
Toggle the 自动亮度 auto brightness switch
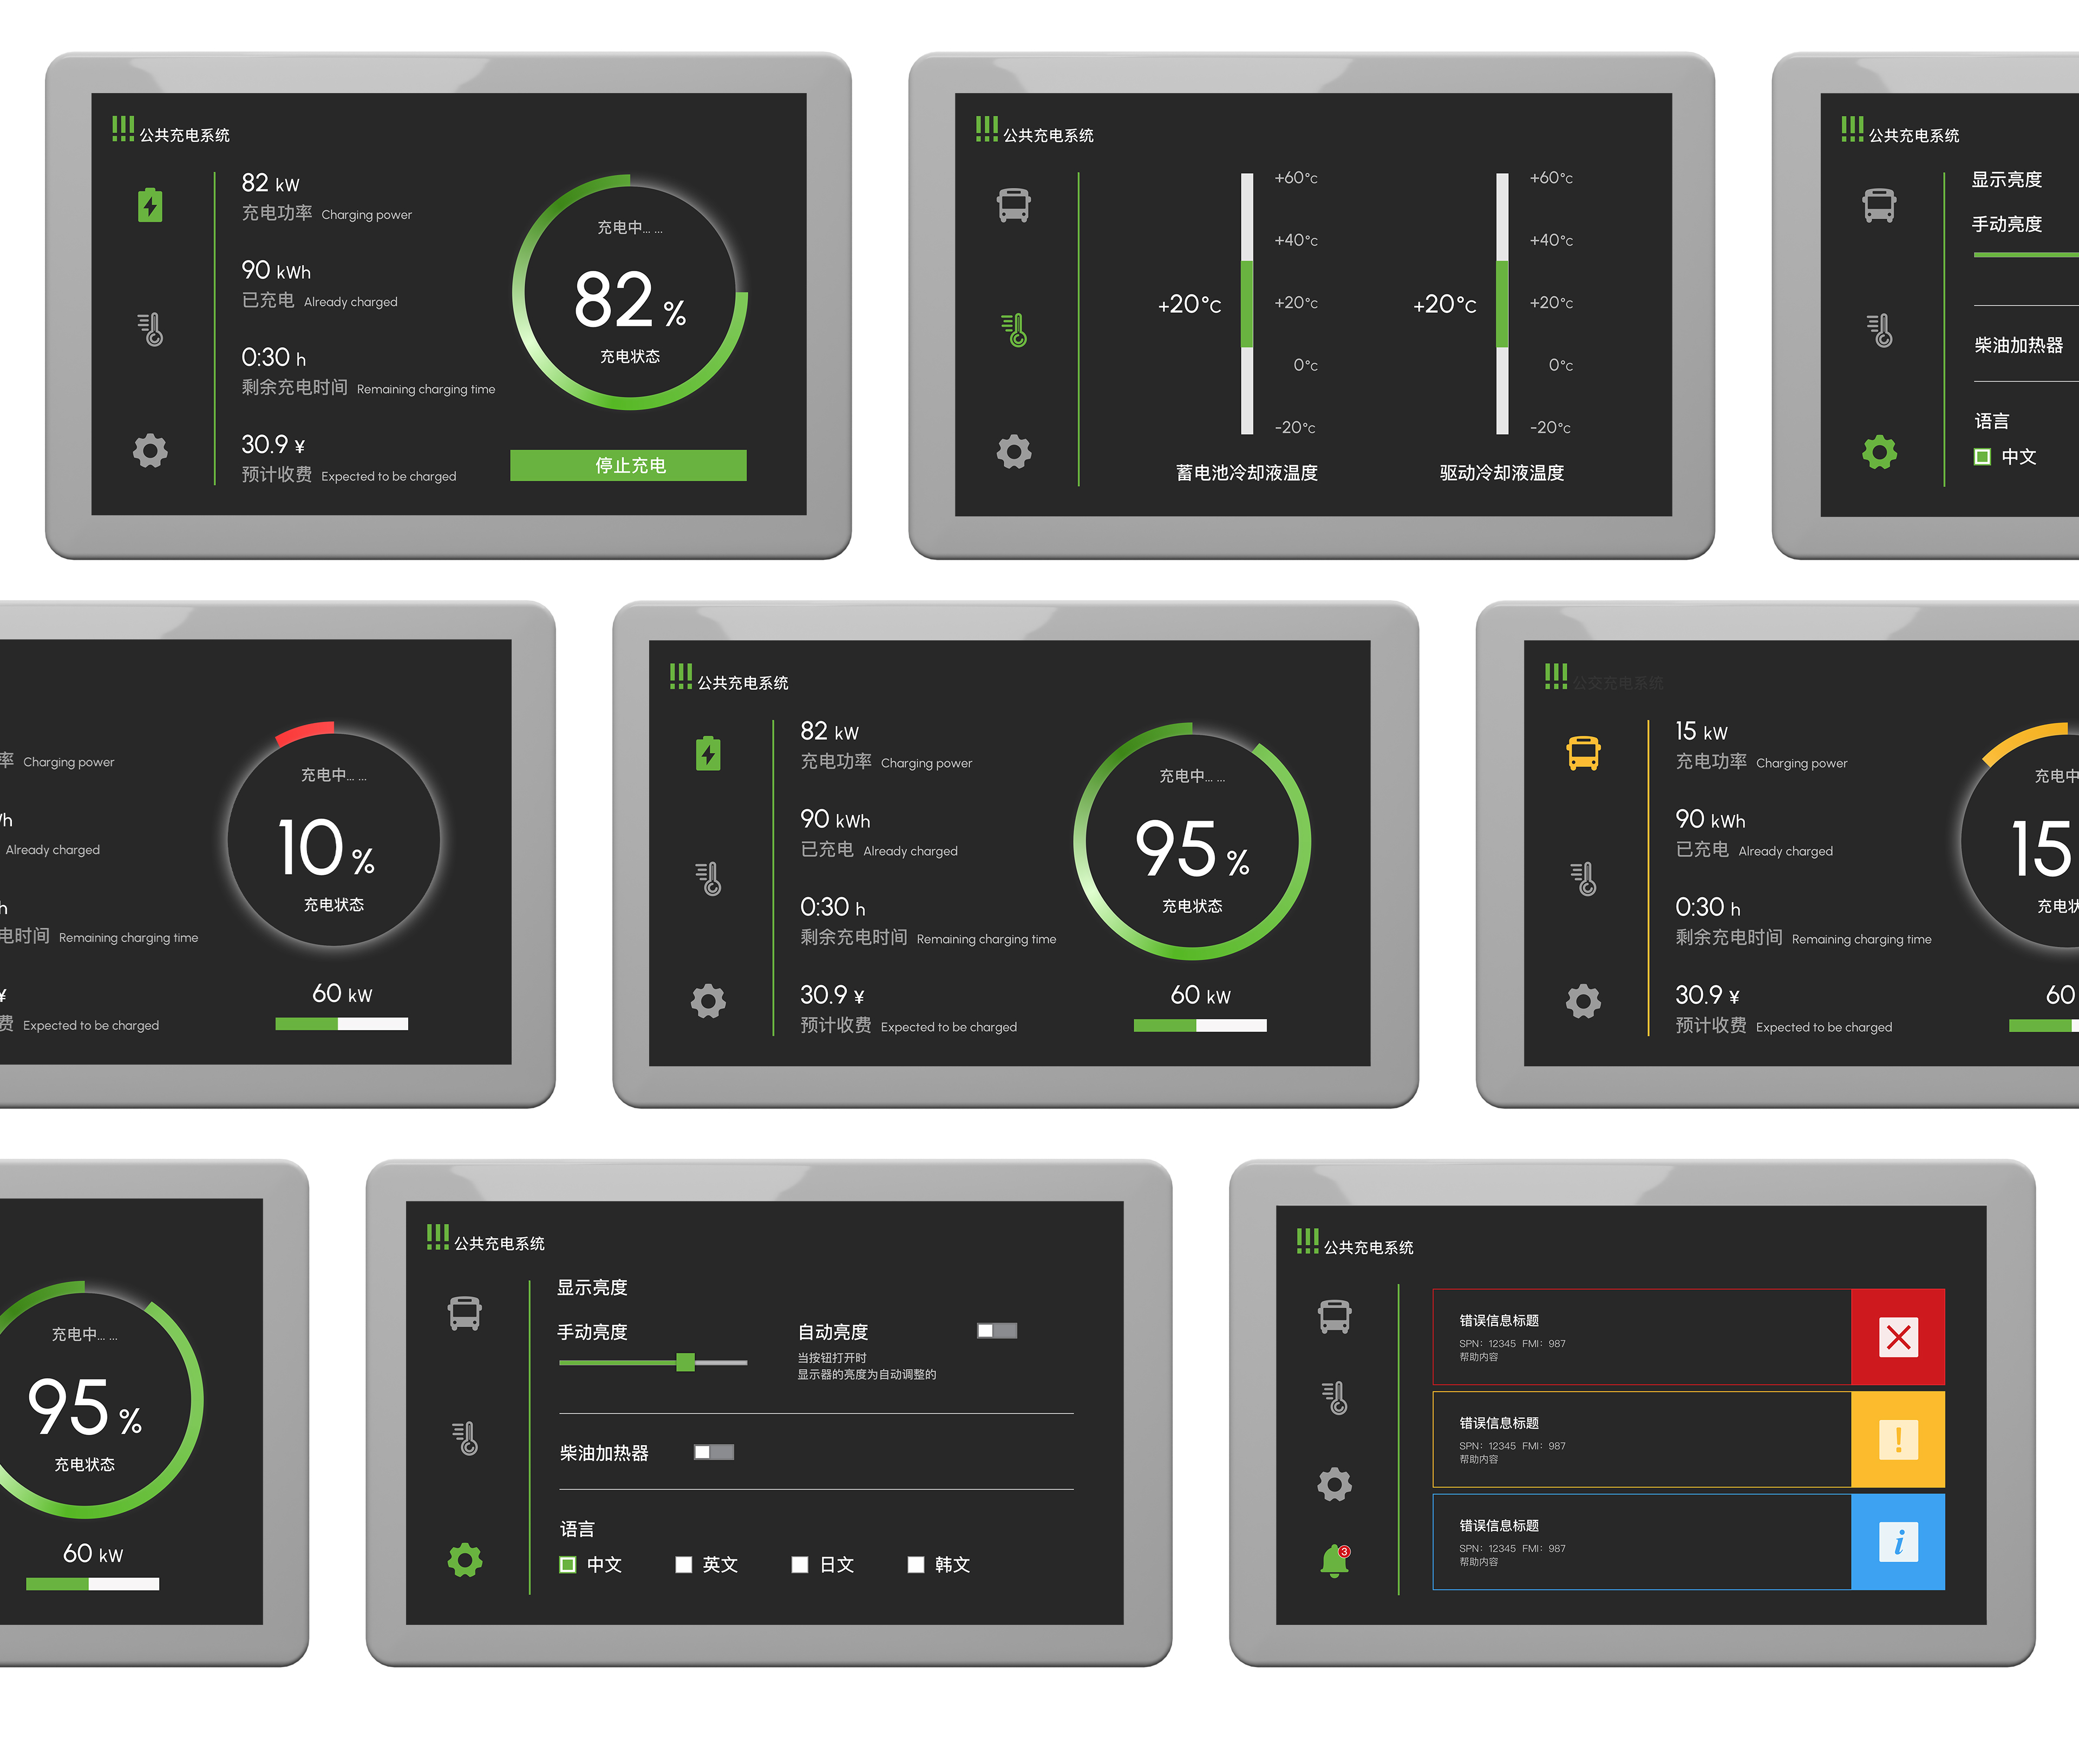pyautogui.click(x=997, y=1330)
